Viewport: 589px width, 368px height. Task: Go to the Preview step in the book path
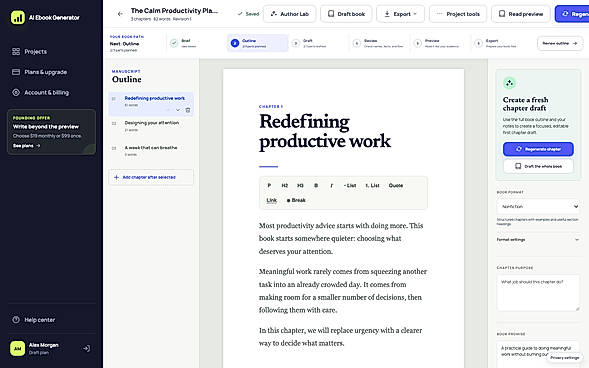(440, 43)
